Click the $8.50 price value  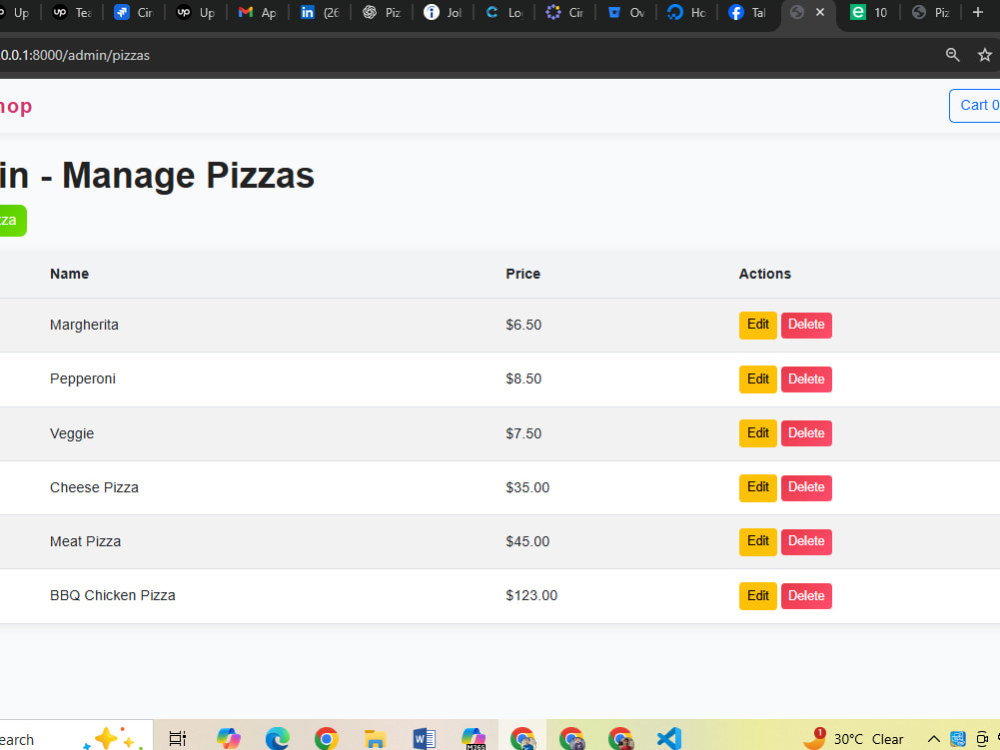pyautogui.click(x=524, y=379)
